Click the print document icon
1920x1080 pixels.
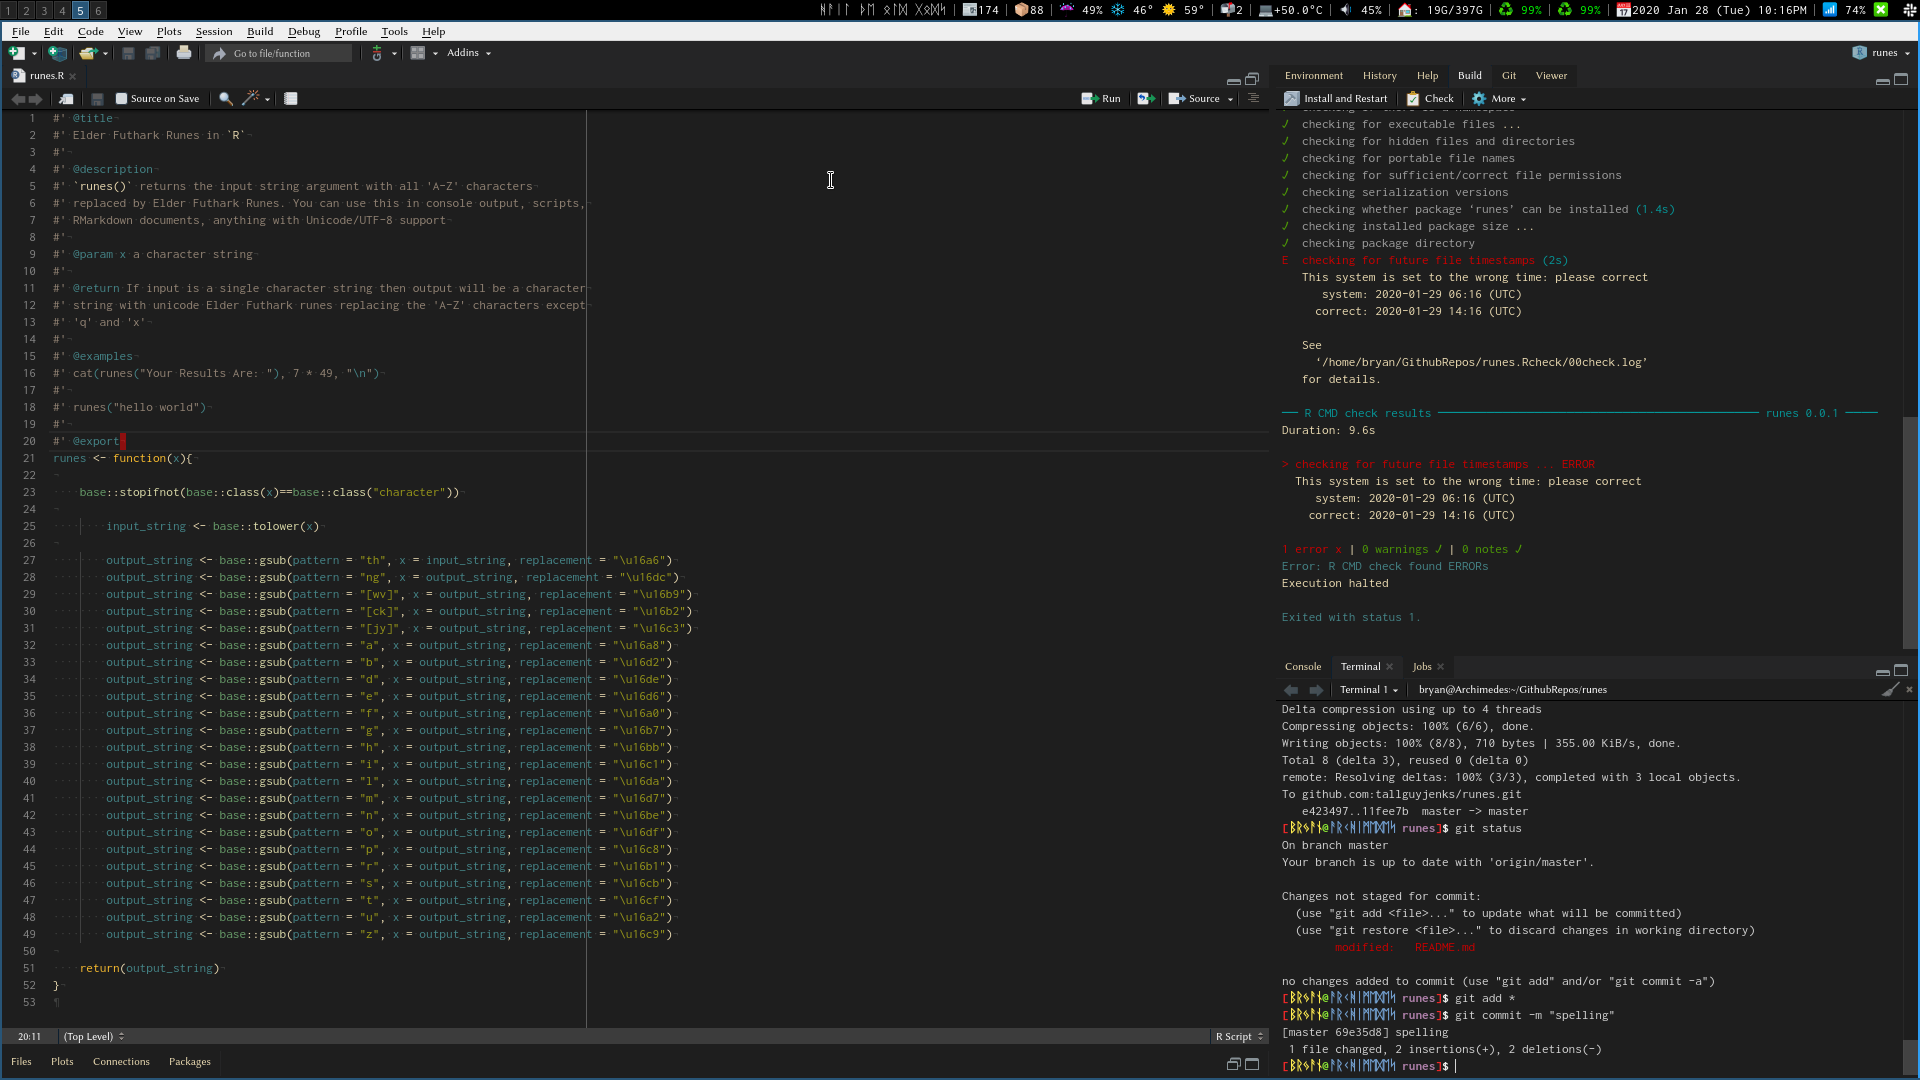tap(184, 53)
